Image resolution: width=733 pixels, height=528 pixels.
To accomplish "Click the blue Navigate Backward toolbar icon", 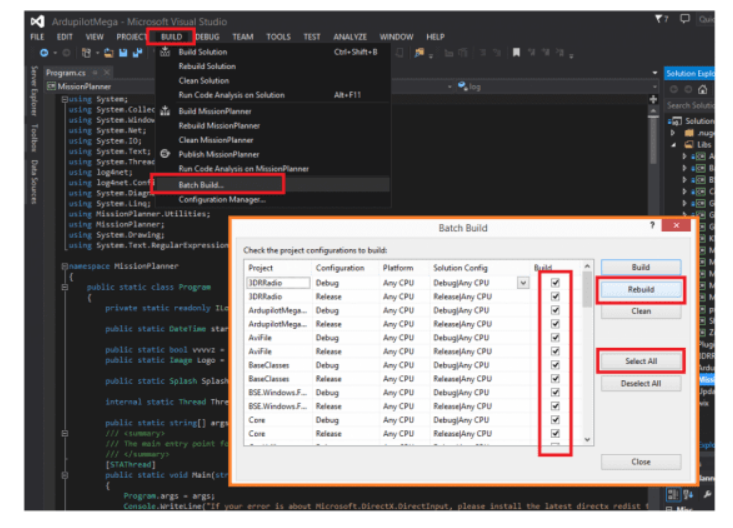I will tap(44, 53).
